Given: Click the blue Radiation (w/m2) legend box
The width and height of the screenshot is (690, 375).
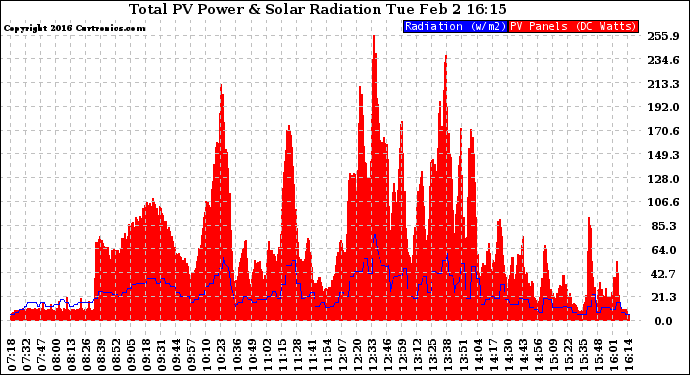Looking at the screenshot, I should [455, 26].
